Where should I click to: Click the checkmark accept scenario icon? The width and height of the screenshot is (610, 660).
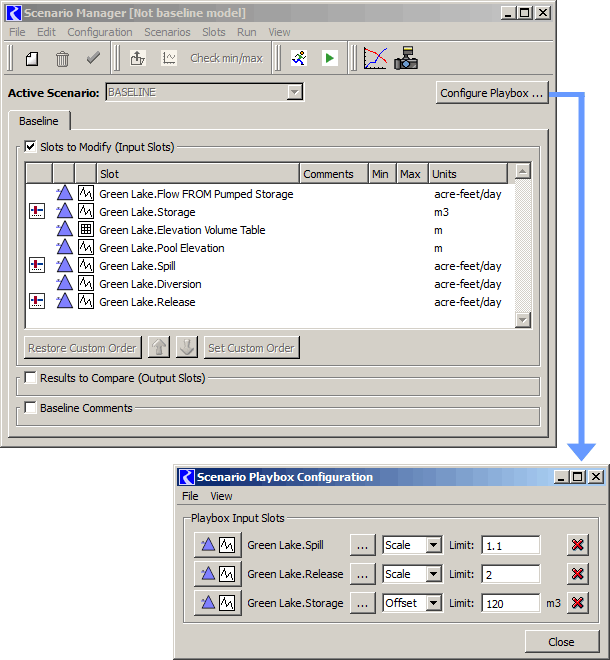tap(93, 58)
